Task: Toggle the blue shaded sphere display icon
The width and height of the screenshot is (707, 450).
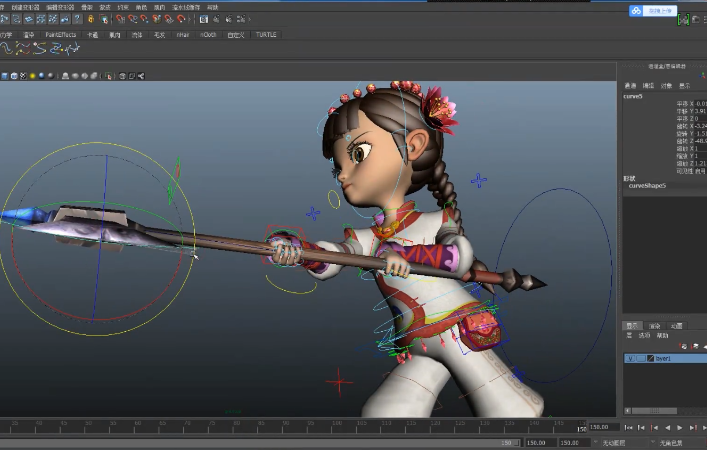Action: (41, 76)
